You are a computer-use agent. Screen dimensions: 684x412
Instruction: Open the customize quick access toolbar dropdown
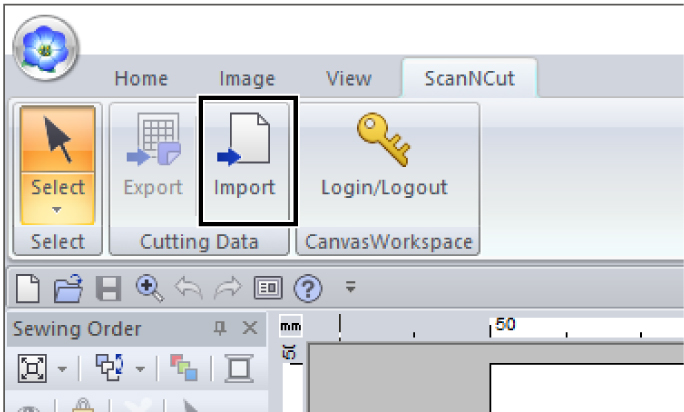tap(350, 287)
